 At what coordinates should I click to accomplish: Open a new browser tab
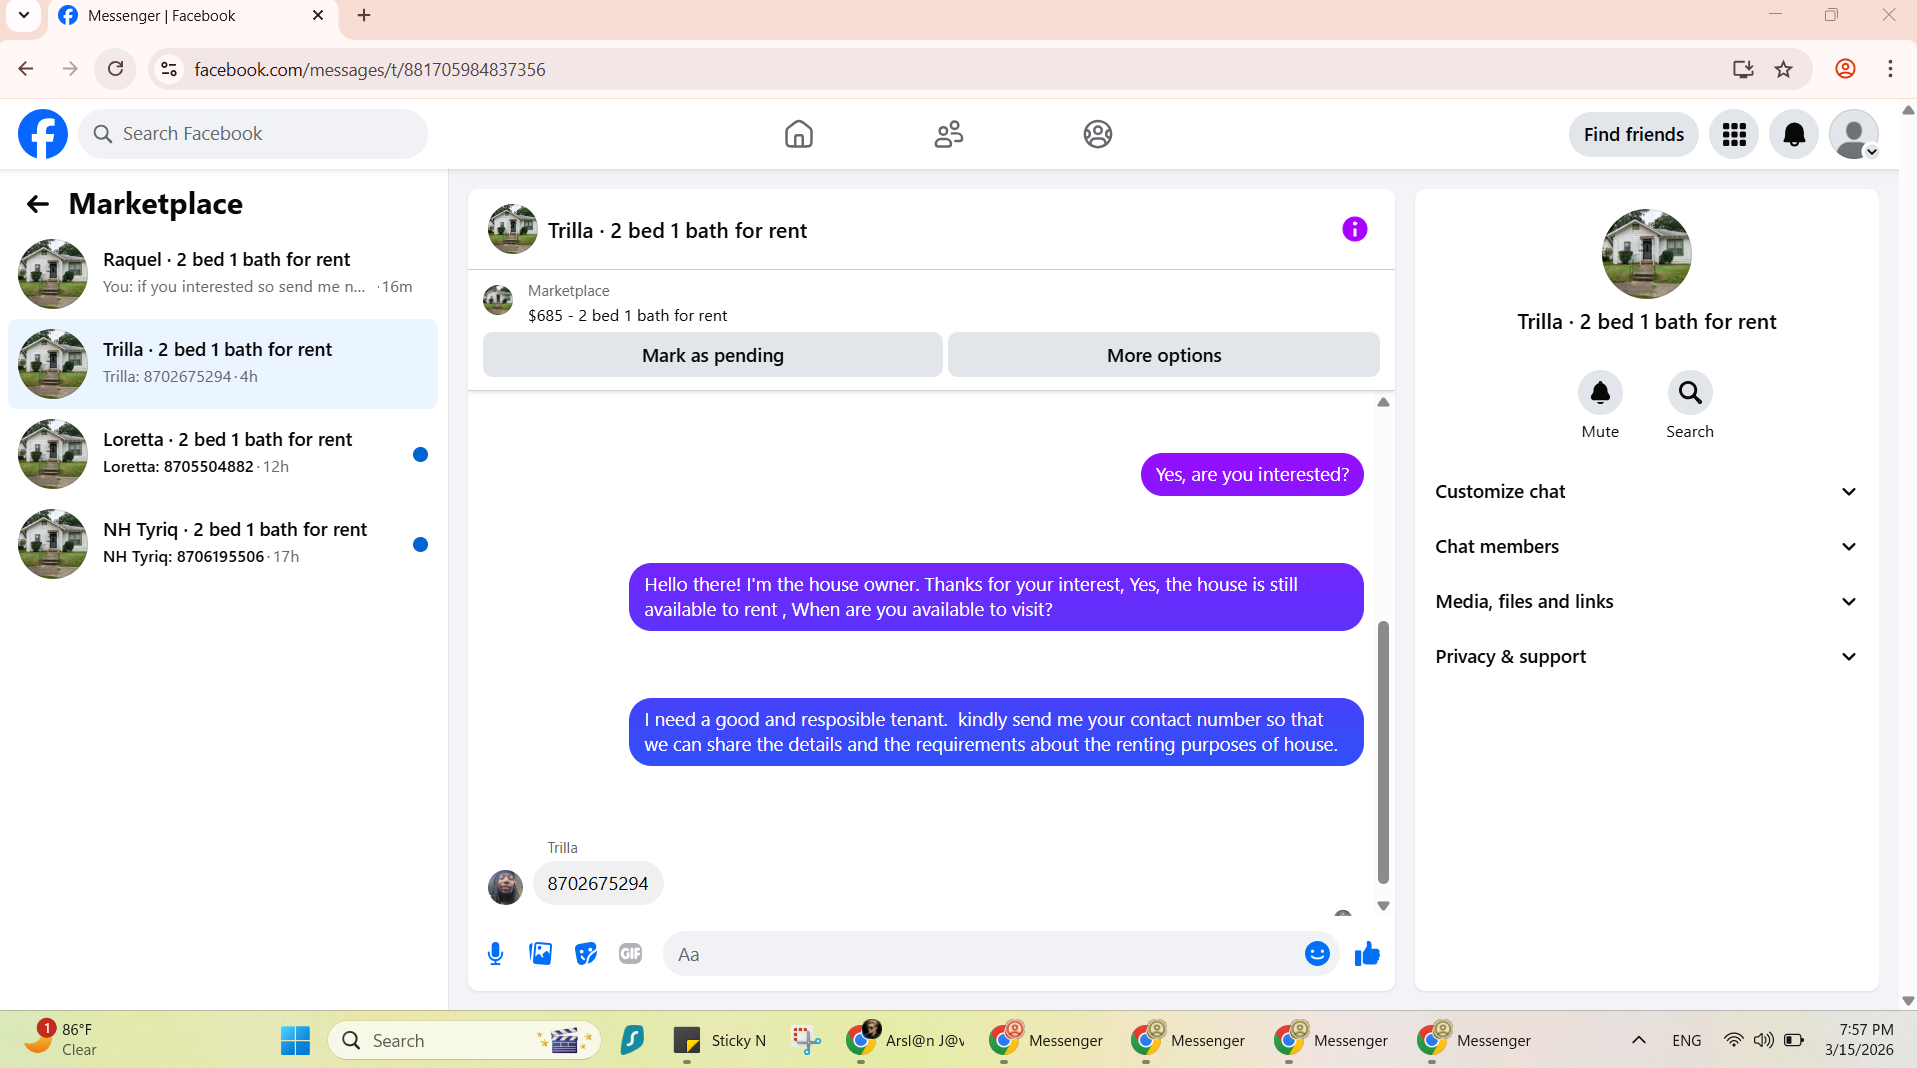(364, 15)
